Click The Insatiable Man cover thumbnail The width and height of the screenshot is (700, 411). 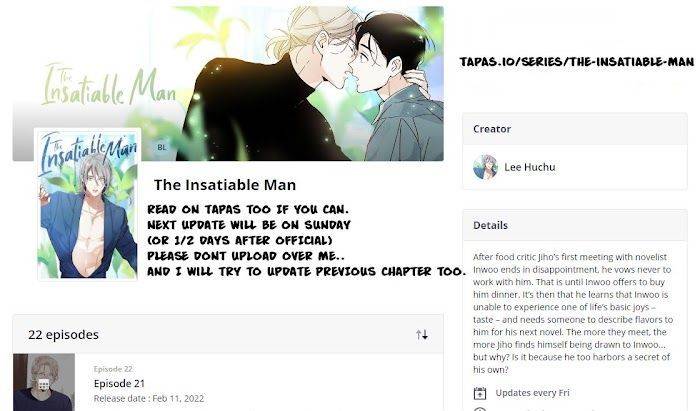tap(88, 204)
